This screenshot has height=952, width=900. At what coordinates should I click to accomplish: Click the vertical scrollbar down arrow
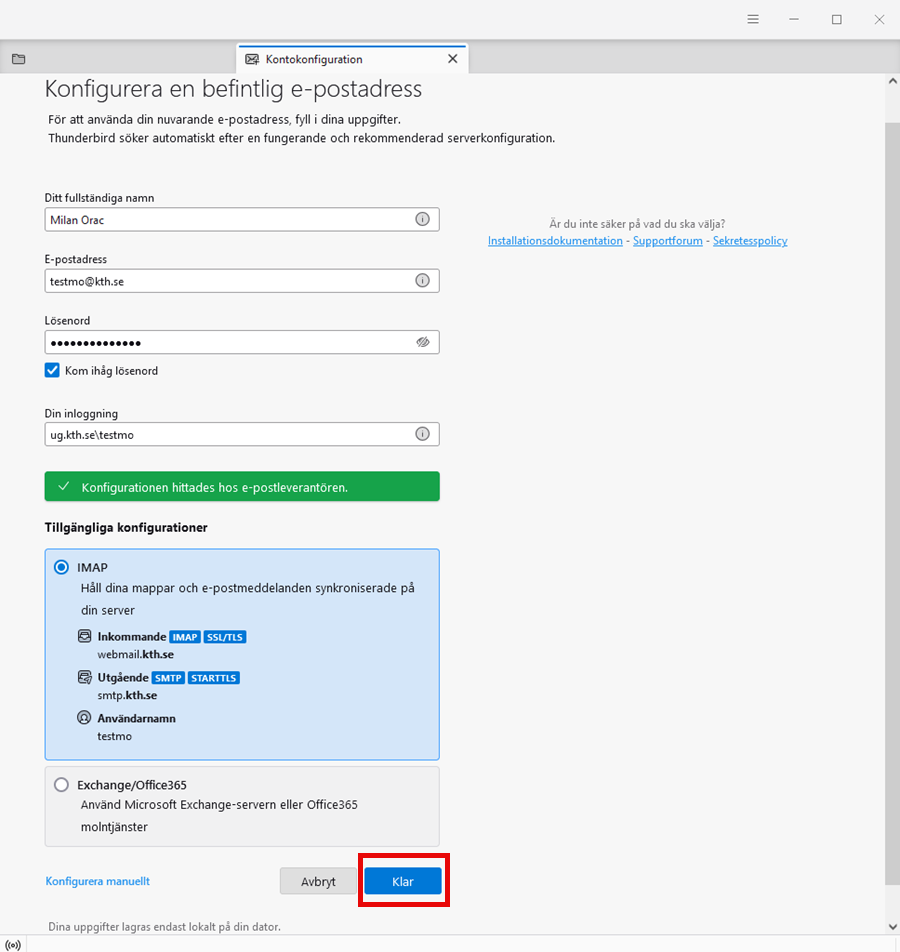tap(891, 926)
